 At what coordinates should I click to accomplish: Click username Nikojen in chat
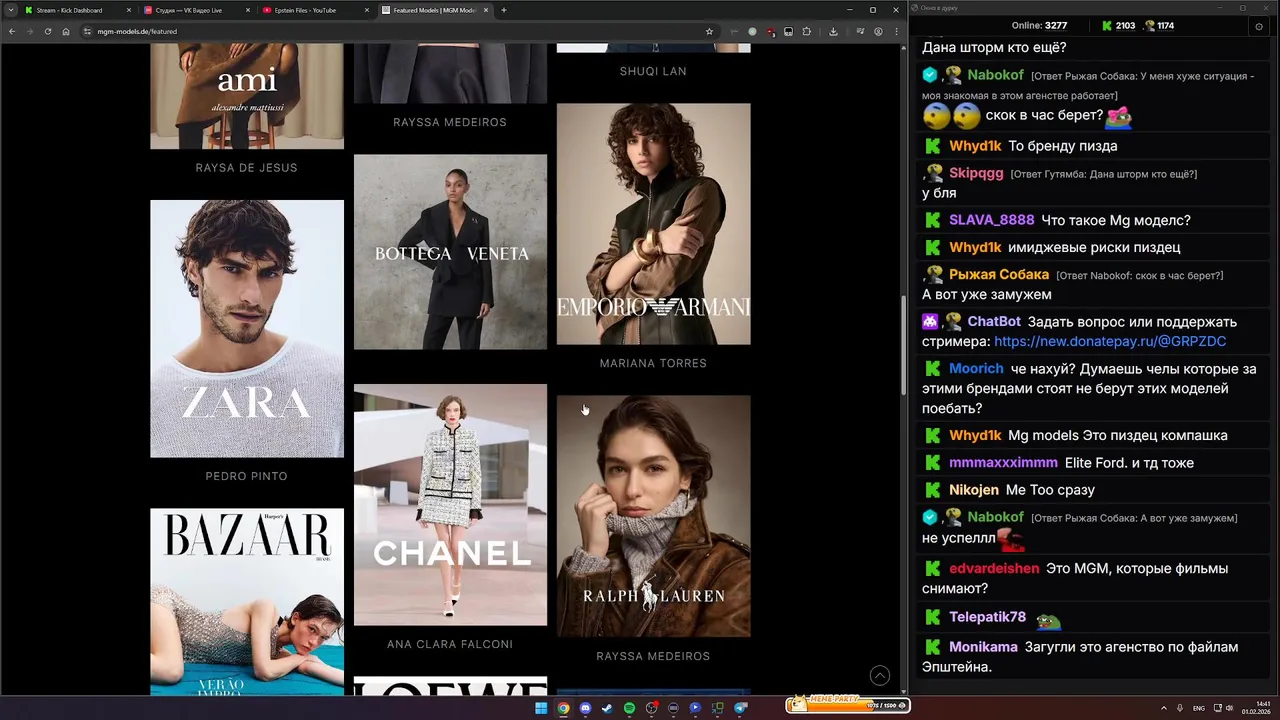[x=974, y=490]
